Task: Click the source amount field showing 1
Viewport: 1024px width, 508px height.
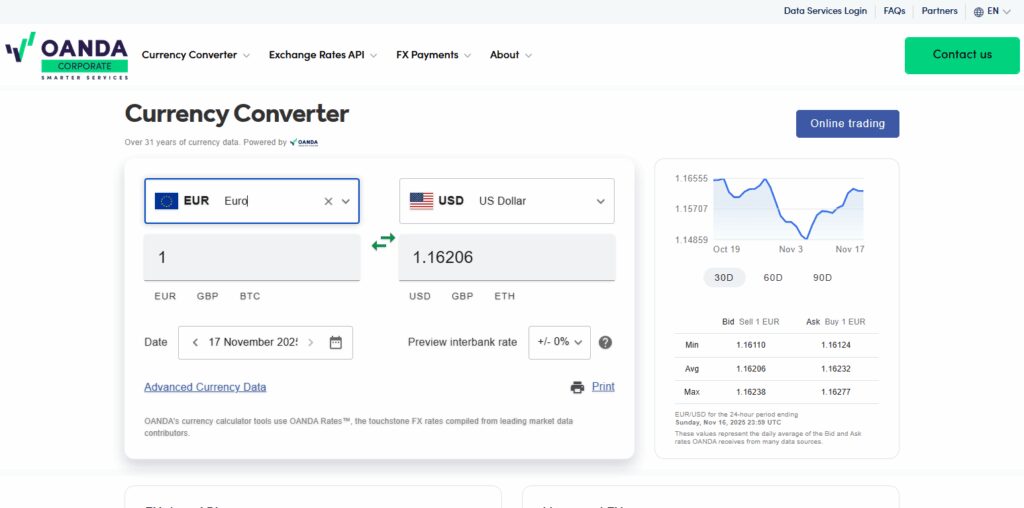Action: [252, 257]
